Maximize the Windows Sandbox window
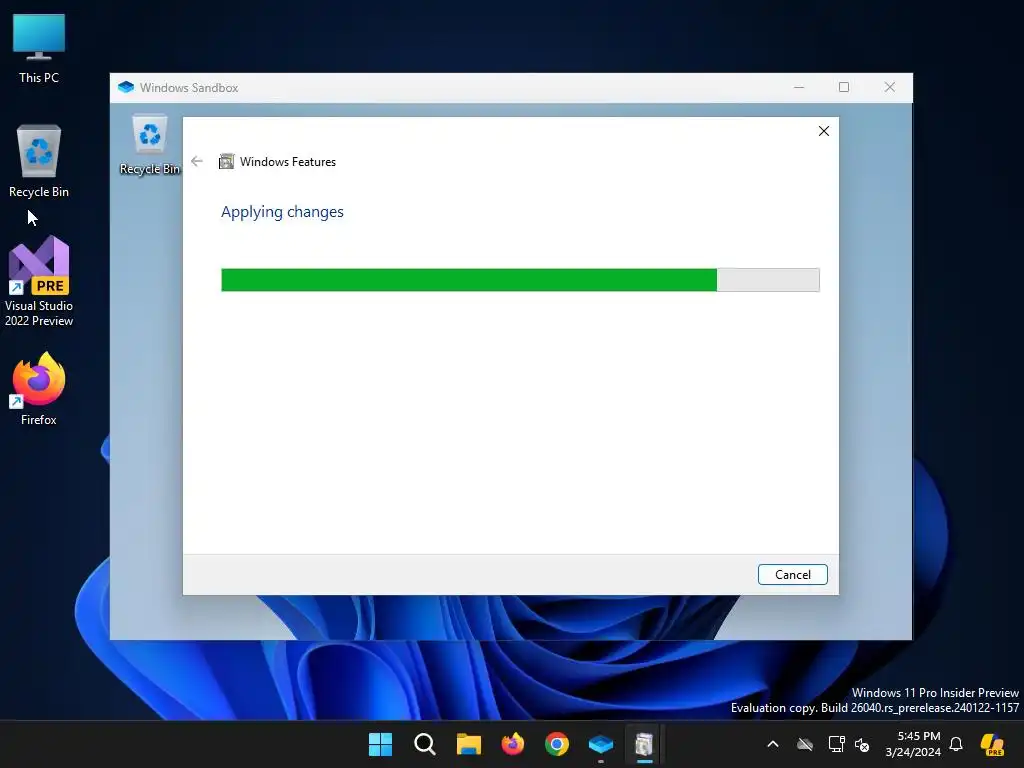The image size is (1024, 768). 844,88
